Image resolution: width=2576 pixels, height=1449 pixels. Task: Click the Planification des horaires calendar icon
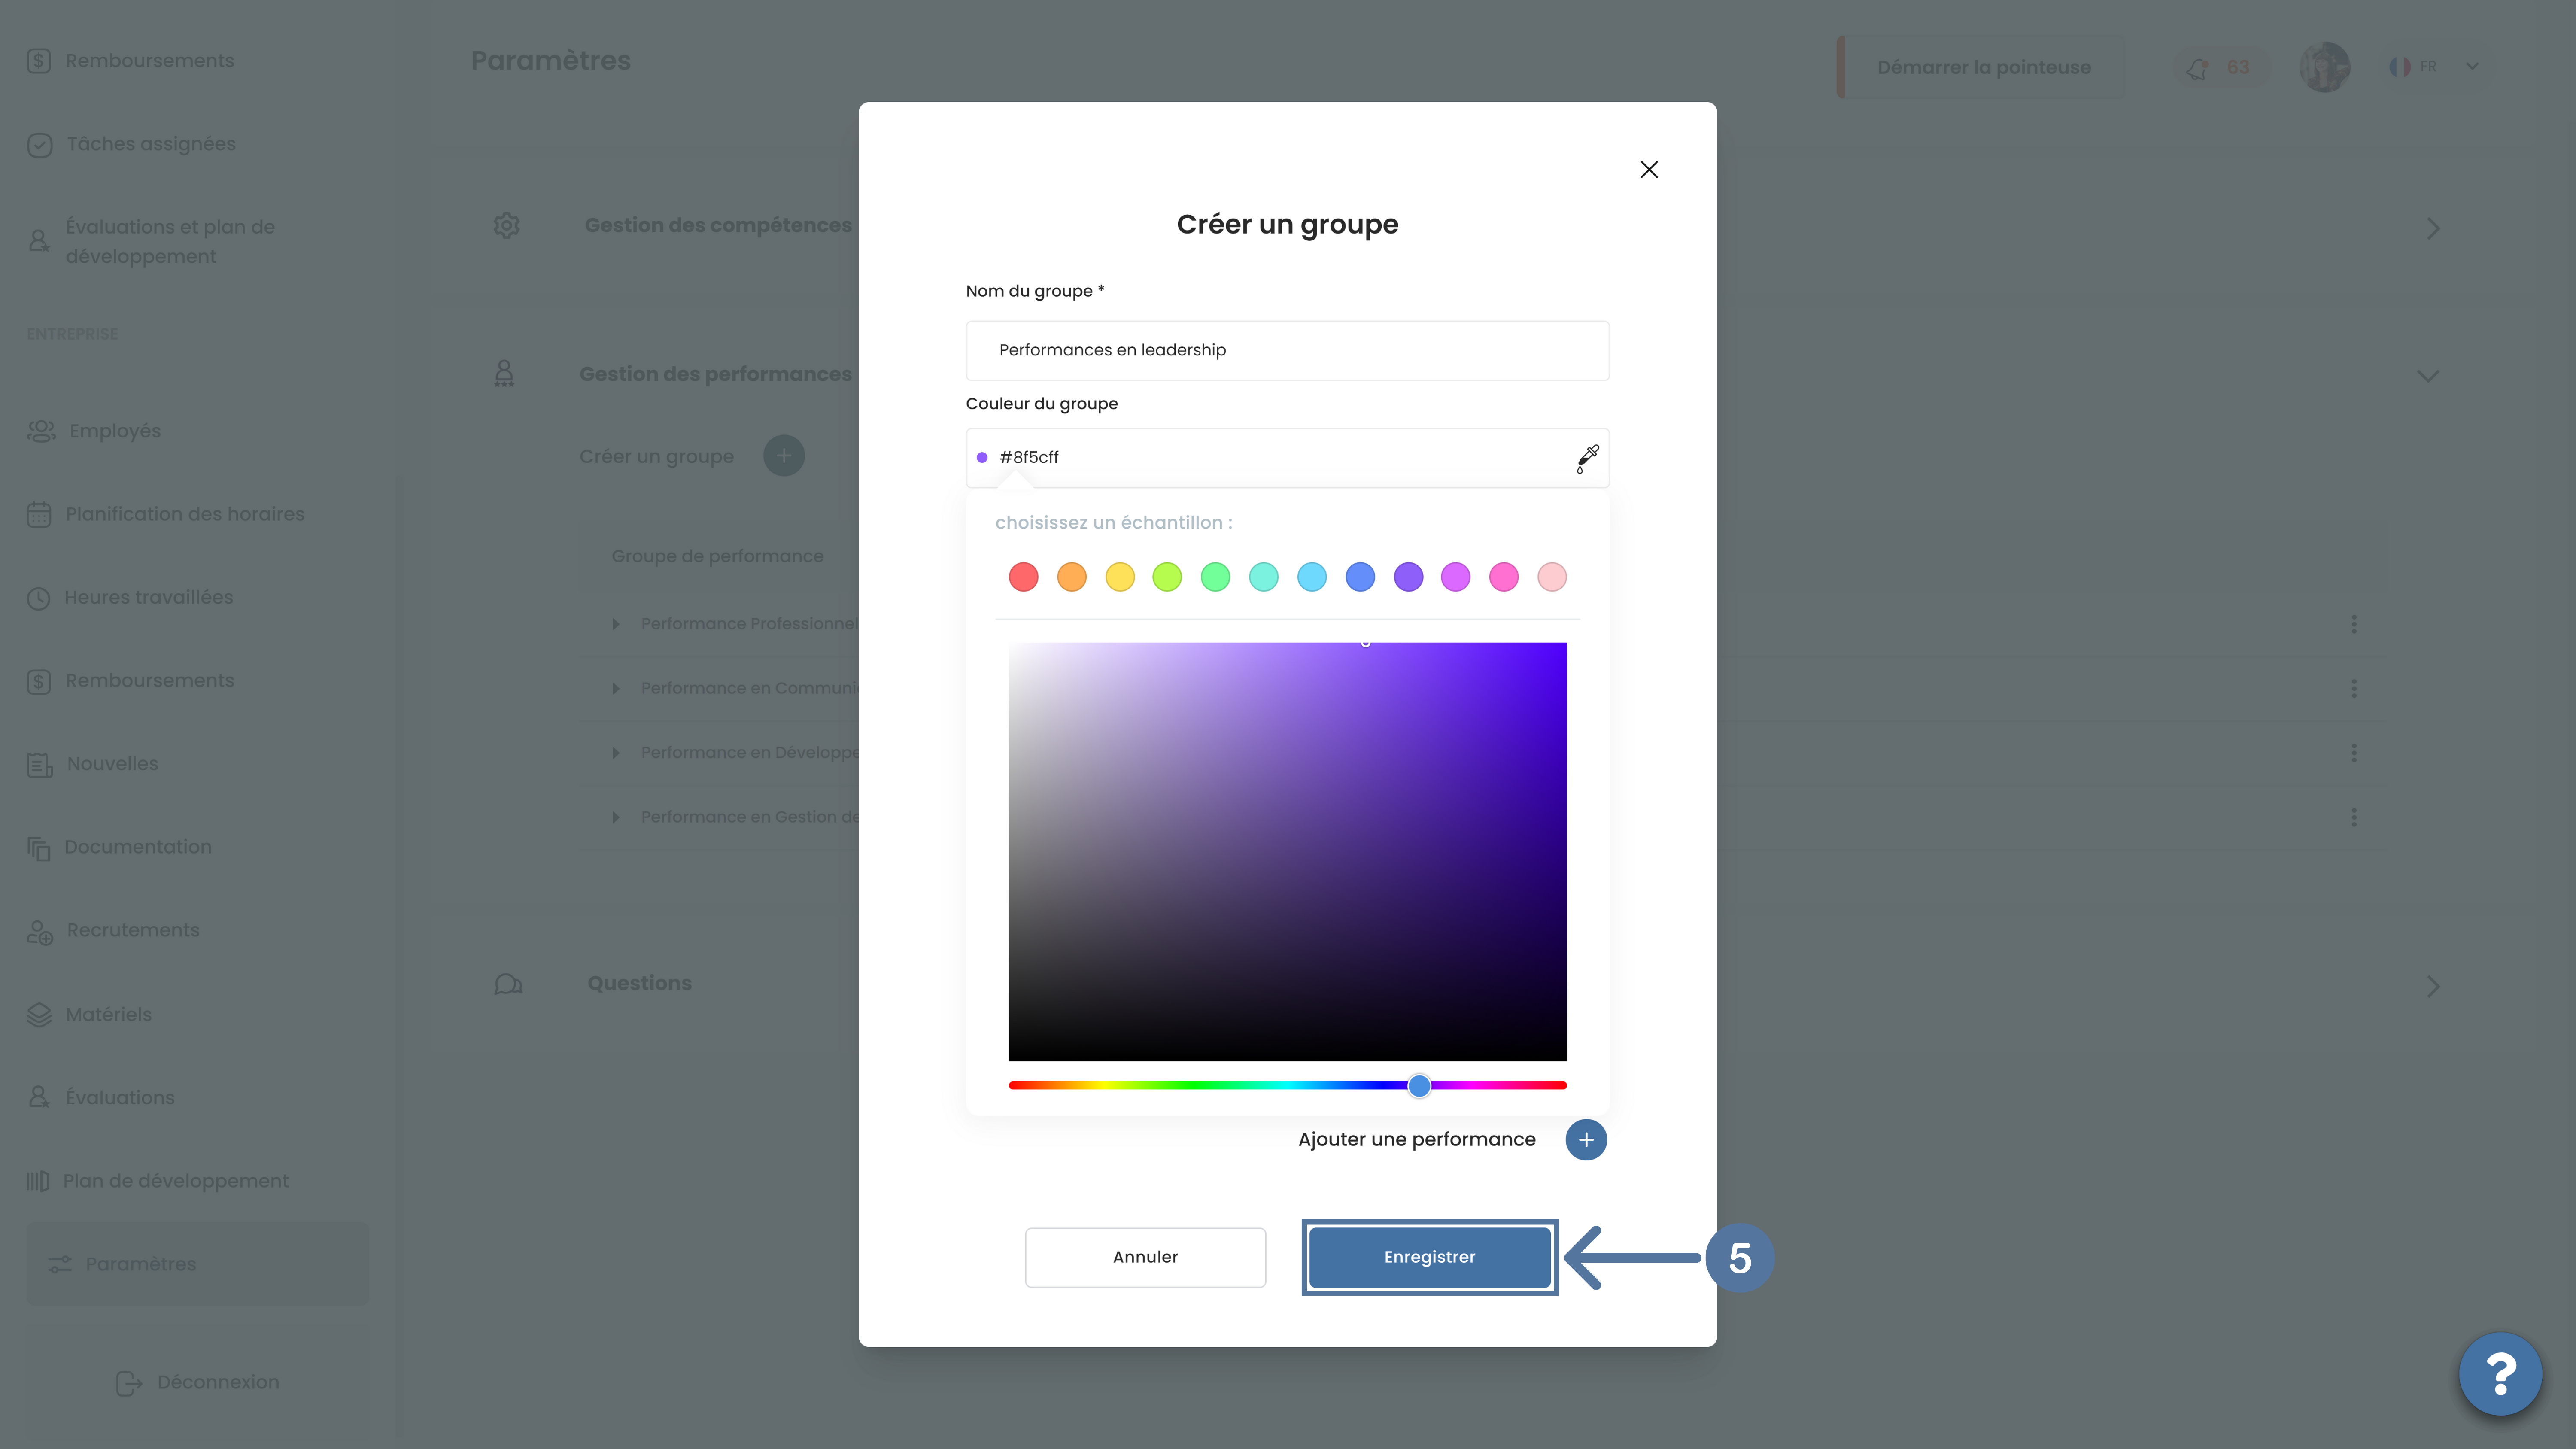coord(39,515)
